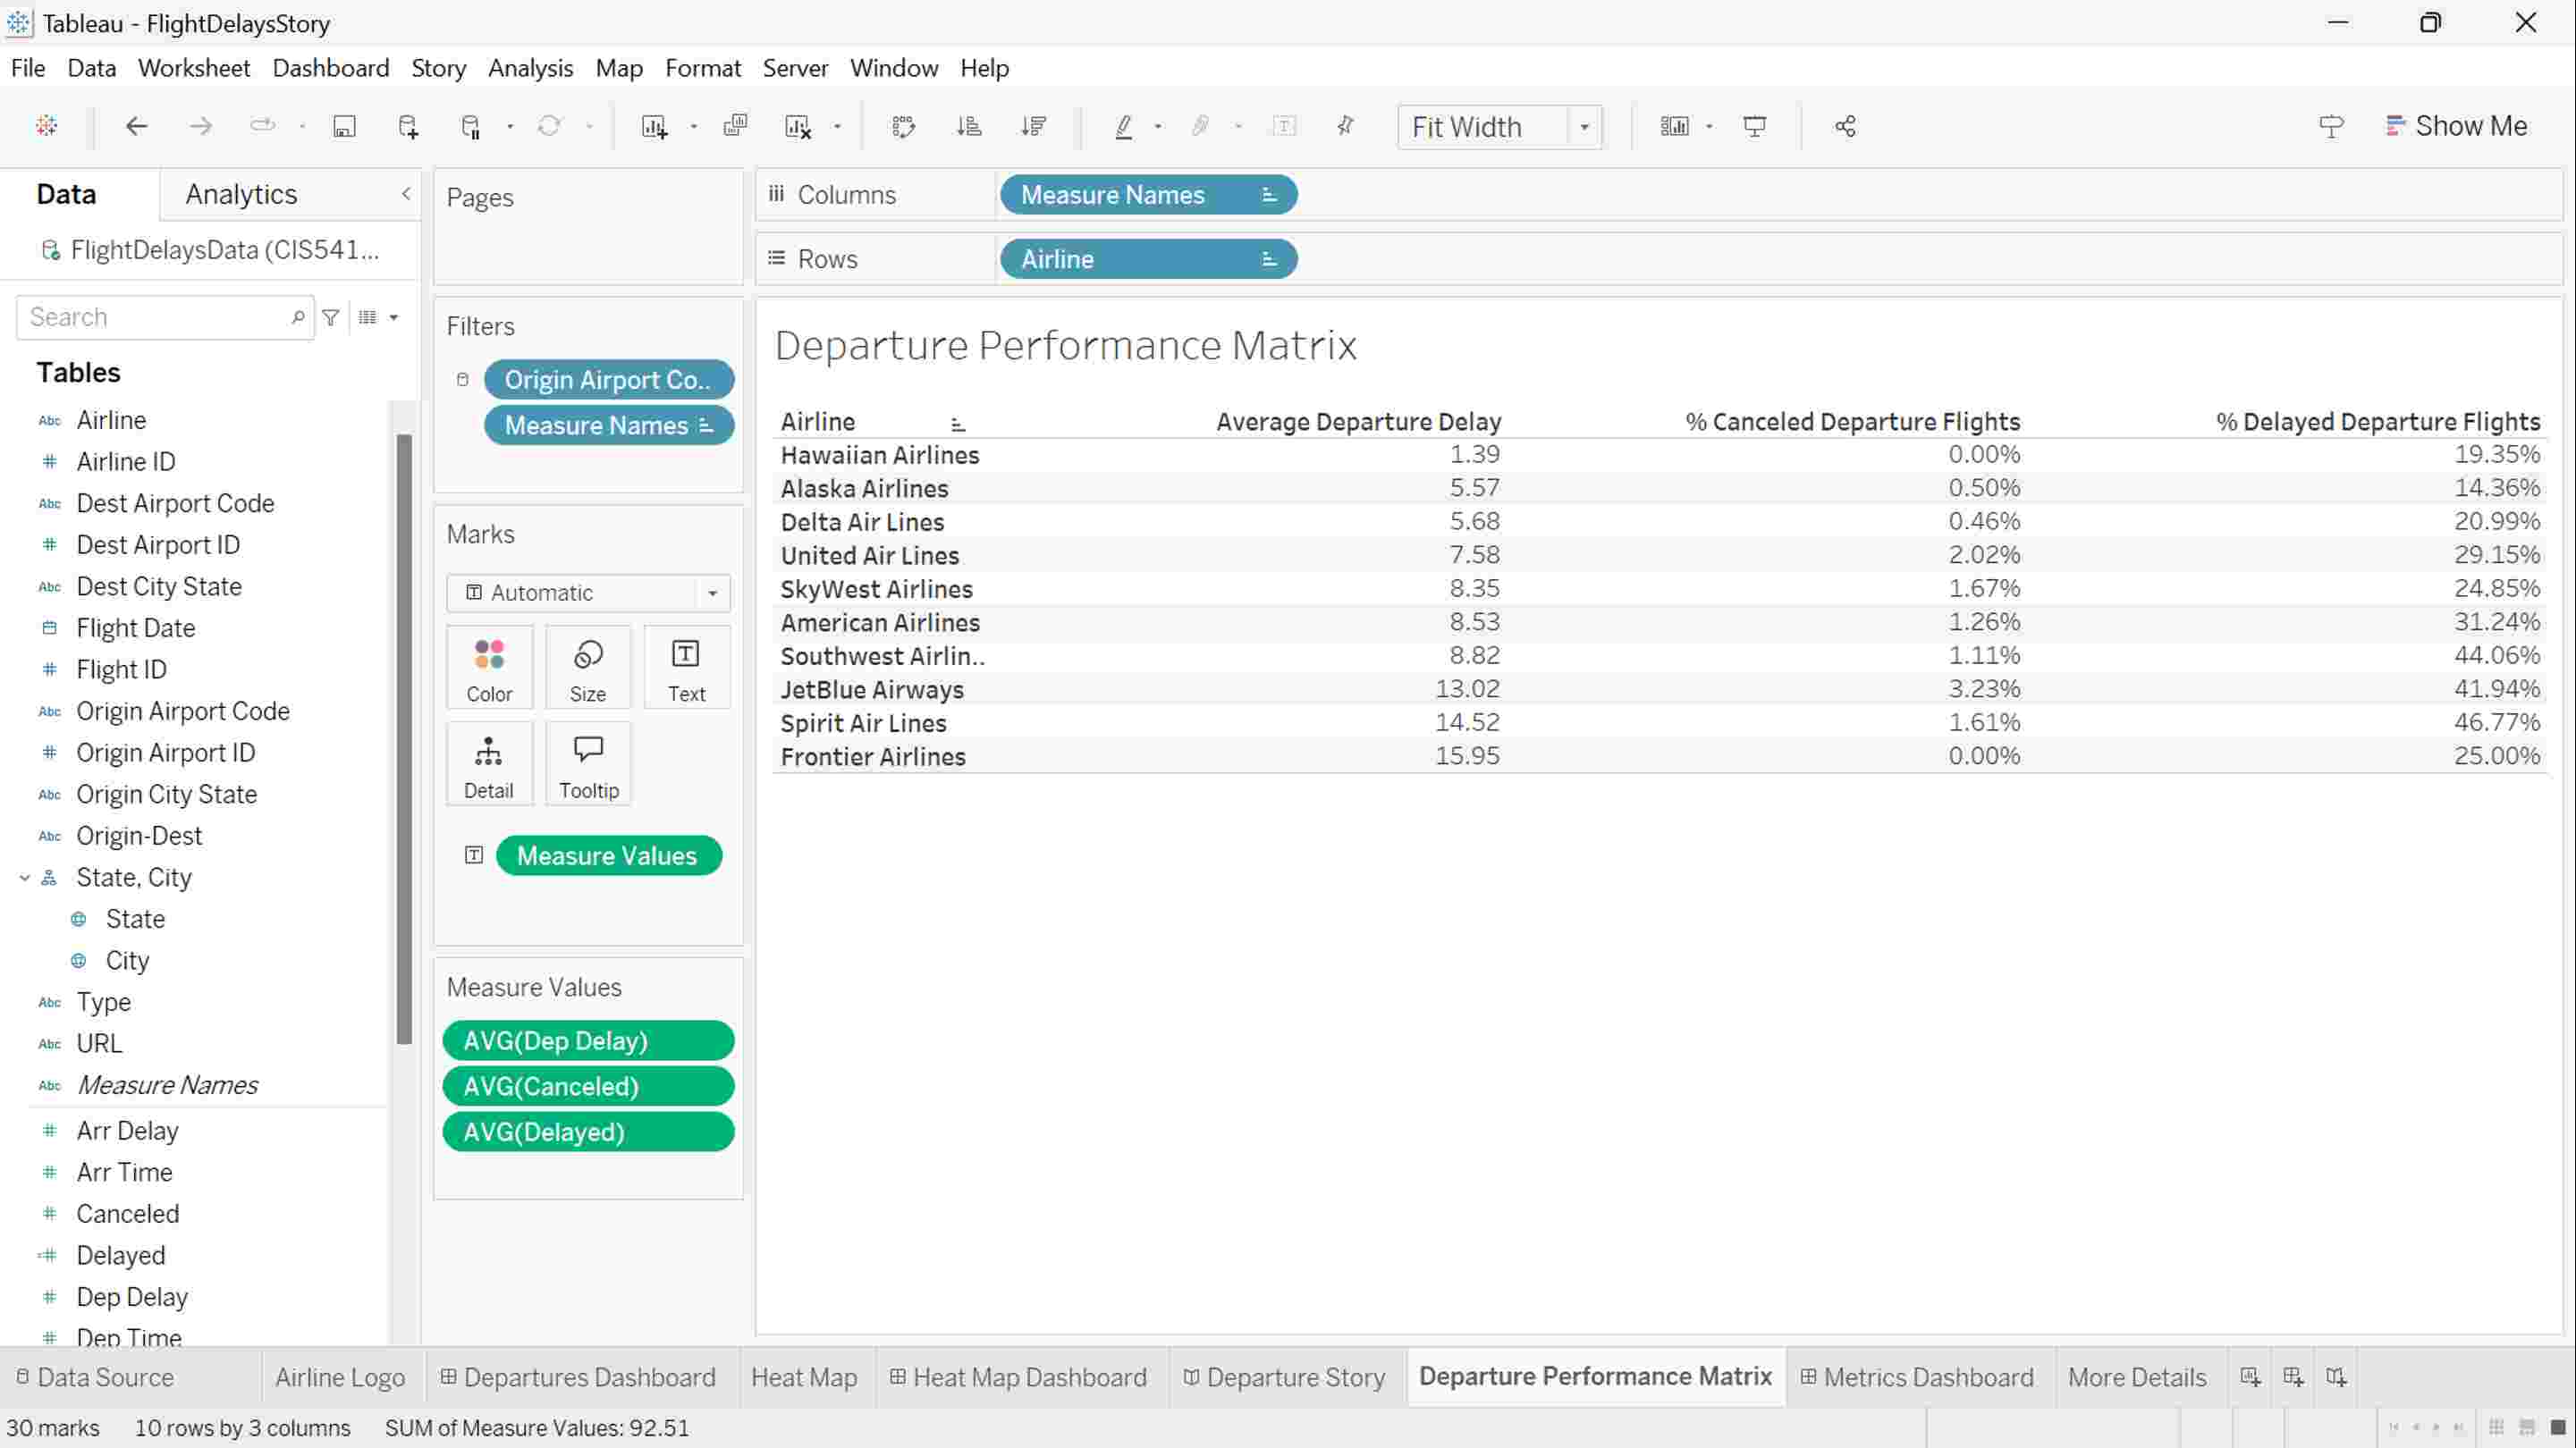Click the Search fields input box
The image size is (2576, 1448).
[x=155, y=317]
